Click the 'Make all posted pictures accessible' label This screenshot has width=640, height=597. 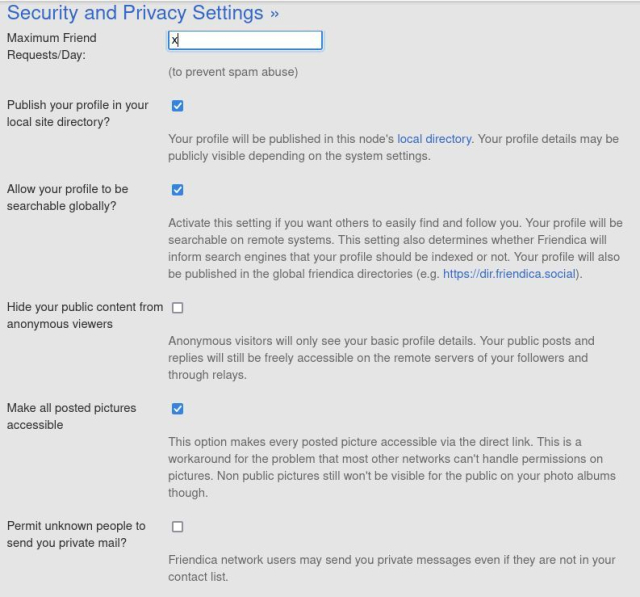click(71, 416)
